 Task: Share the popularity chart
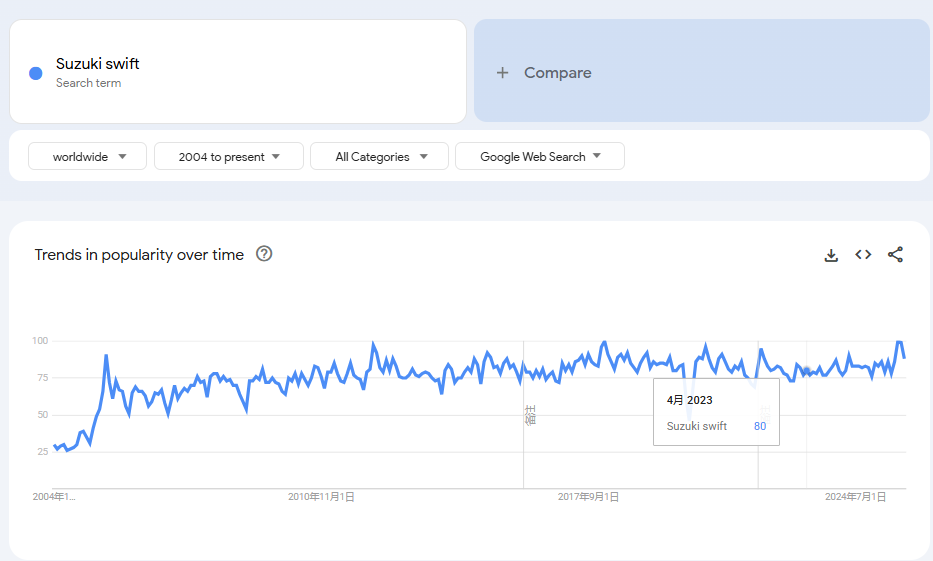coord(896,255)
